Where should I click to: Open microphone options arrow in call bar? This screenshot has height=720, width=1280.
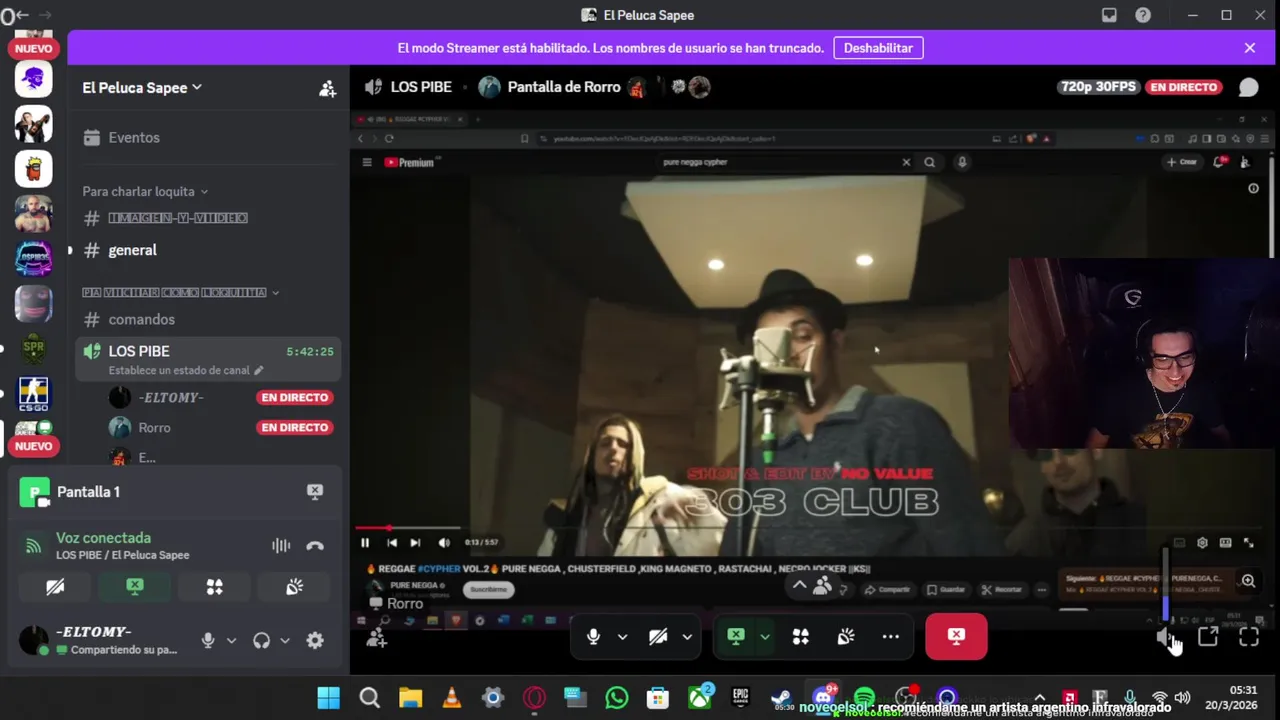(622, 636)
